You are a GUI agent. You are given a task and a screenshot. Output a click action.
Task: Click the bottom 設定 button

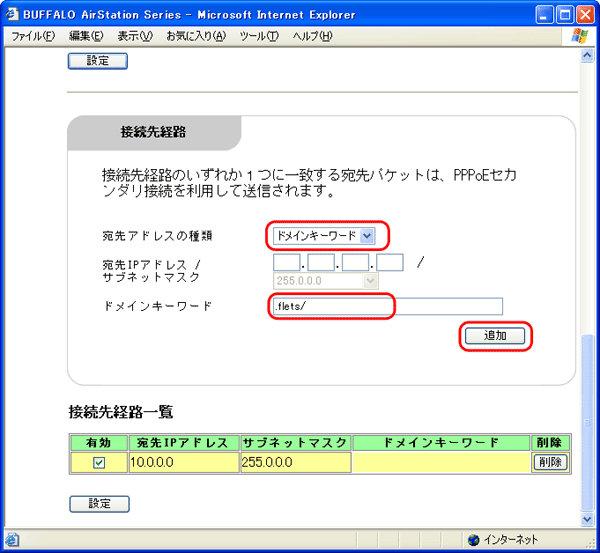point(99,504)
